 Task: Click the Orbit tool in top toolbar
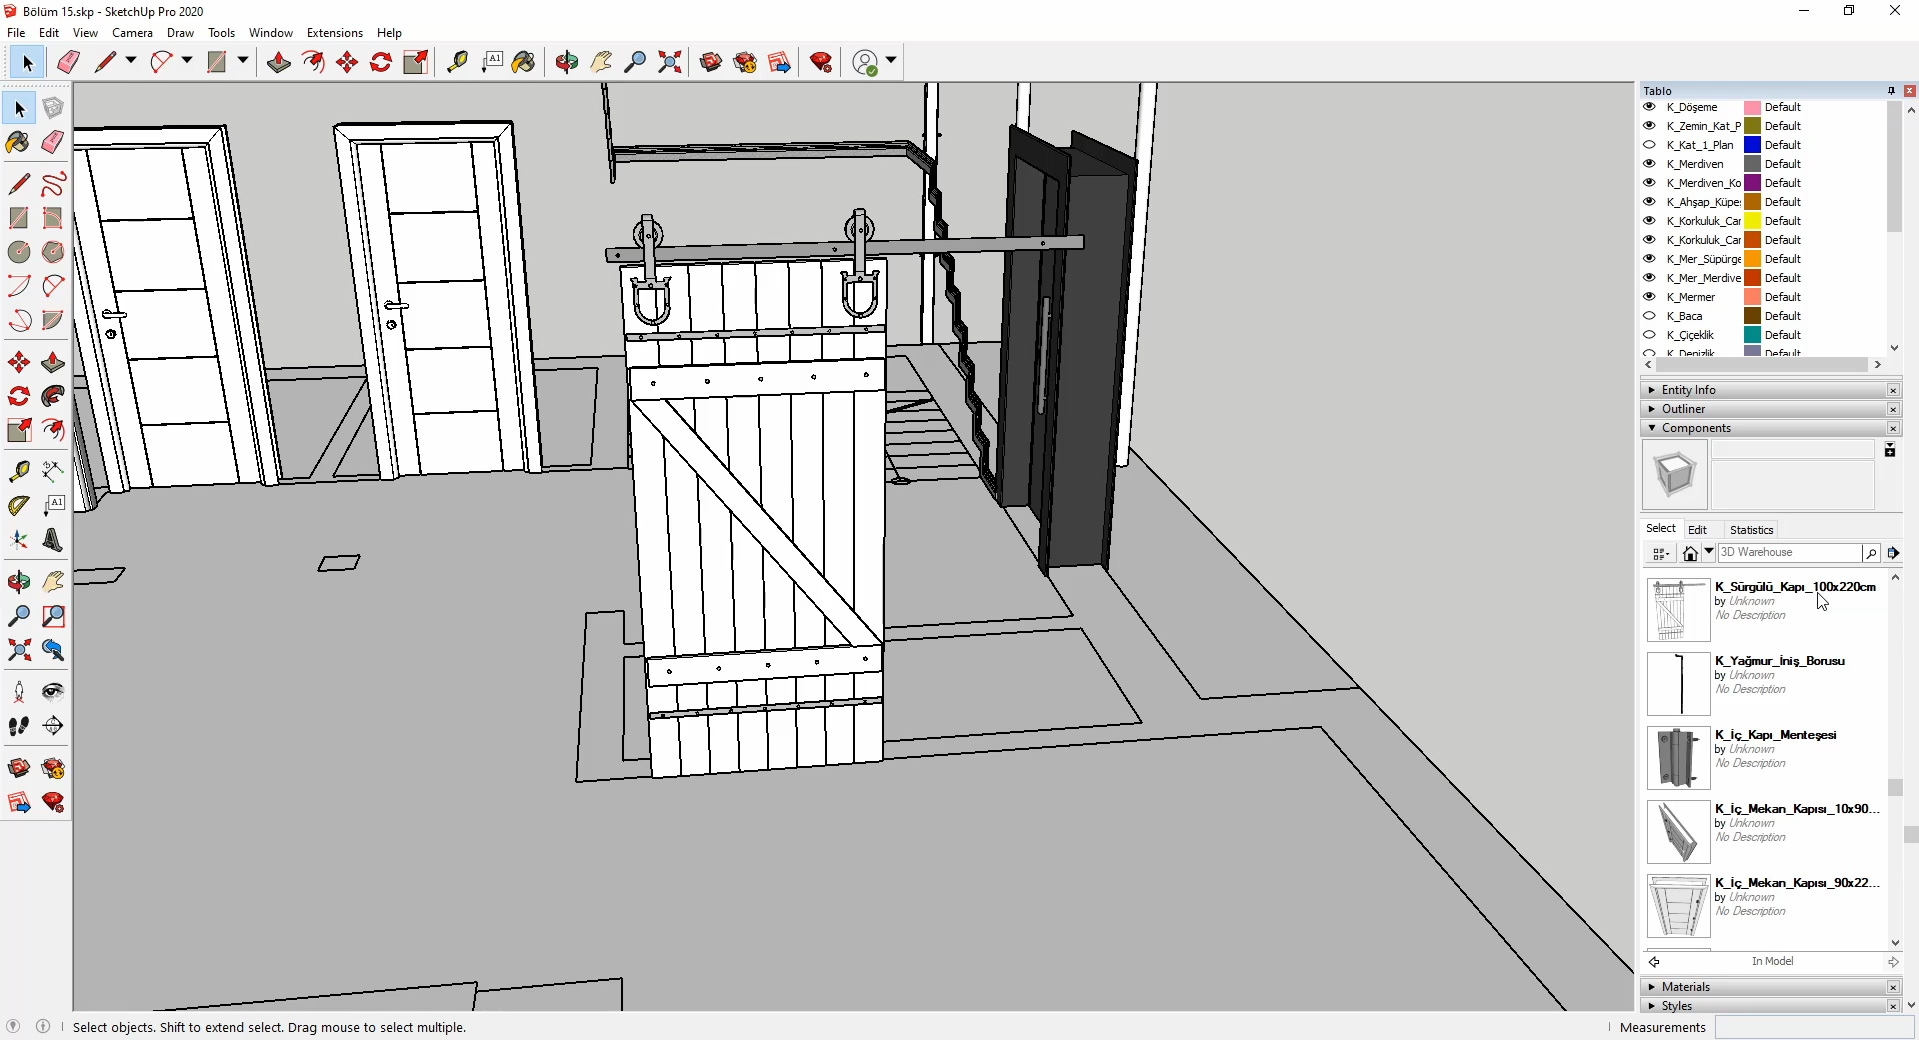click(567, 63)
